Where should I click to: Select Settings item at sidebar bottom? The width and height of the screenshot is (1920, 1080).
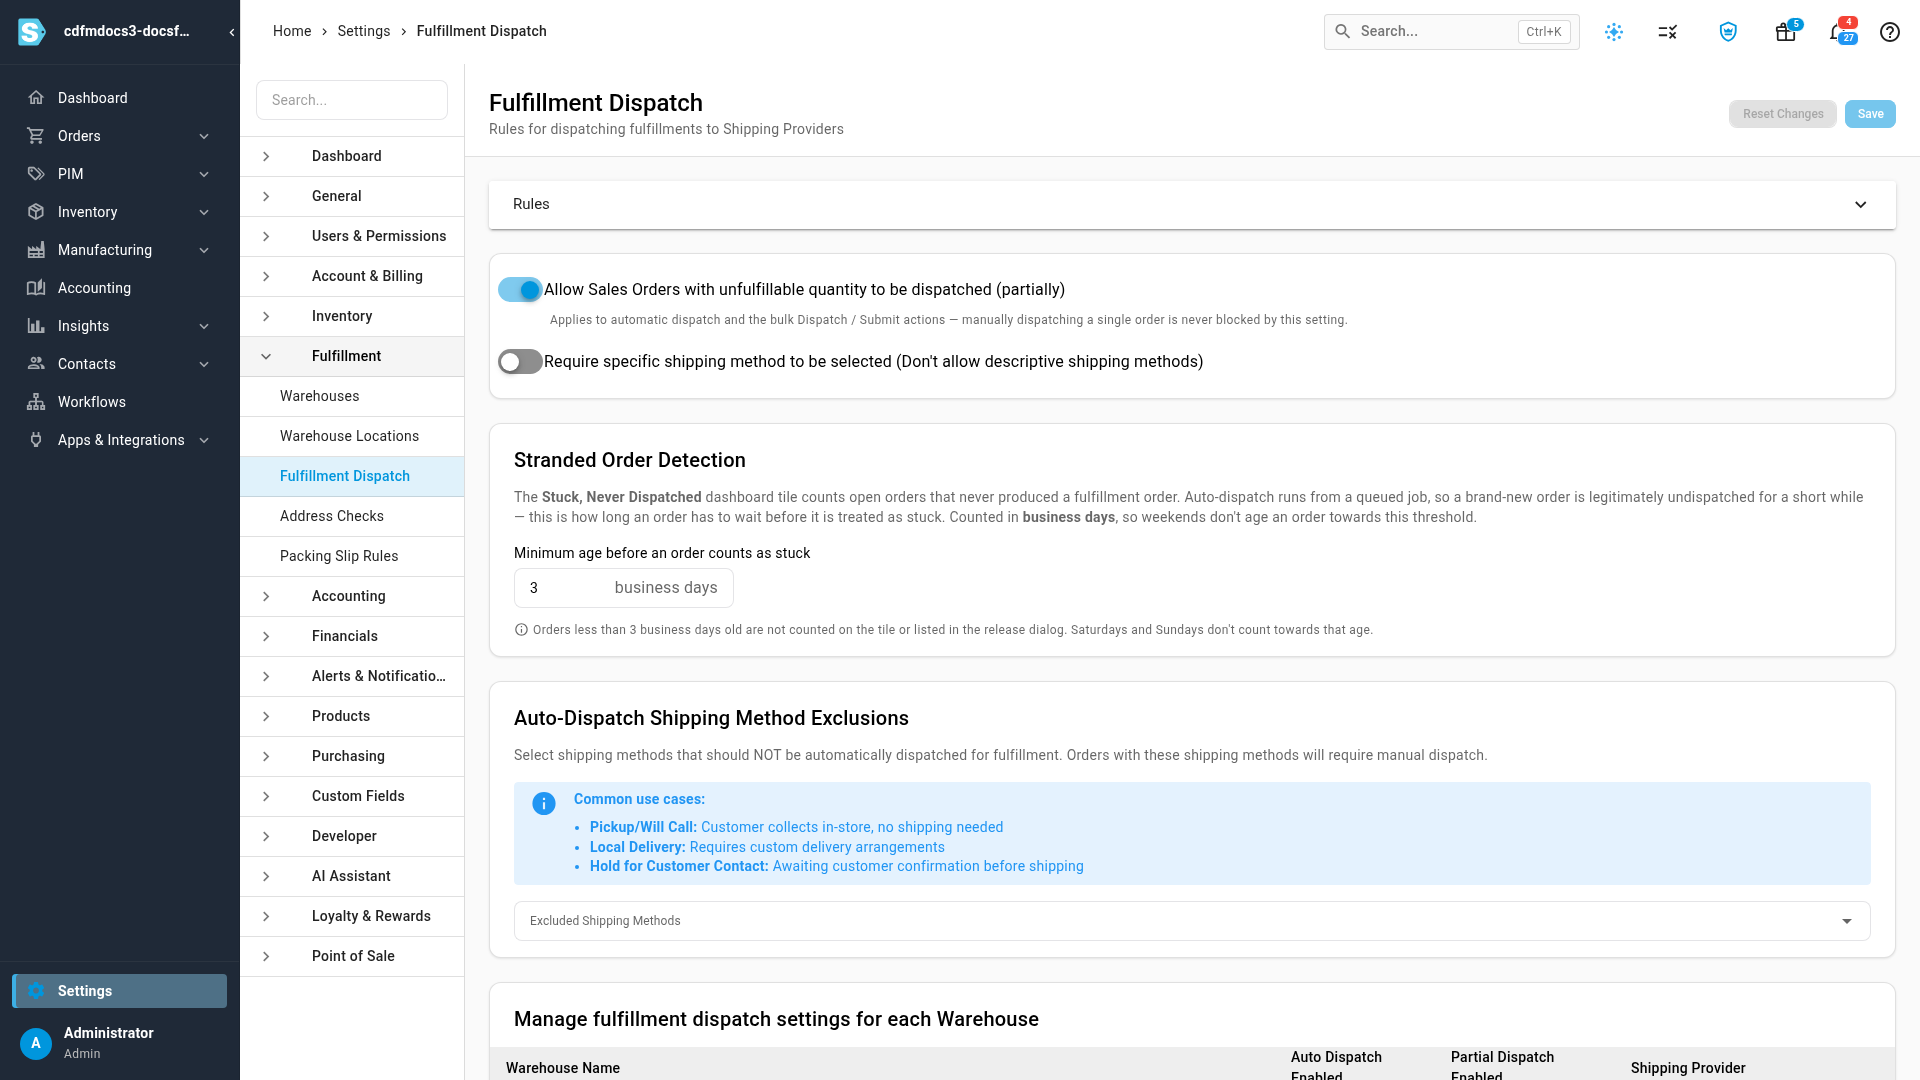click(x=120, y=991)
